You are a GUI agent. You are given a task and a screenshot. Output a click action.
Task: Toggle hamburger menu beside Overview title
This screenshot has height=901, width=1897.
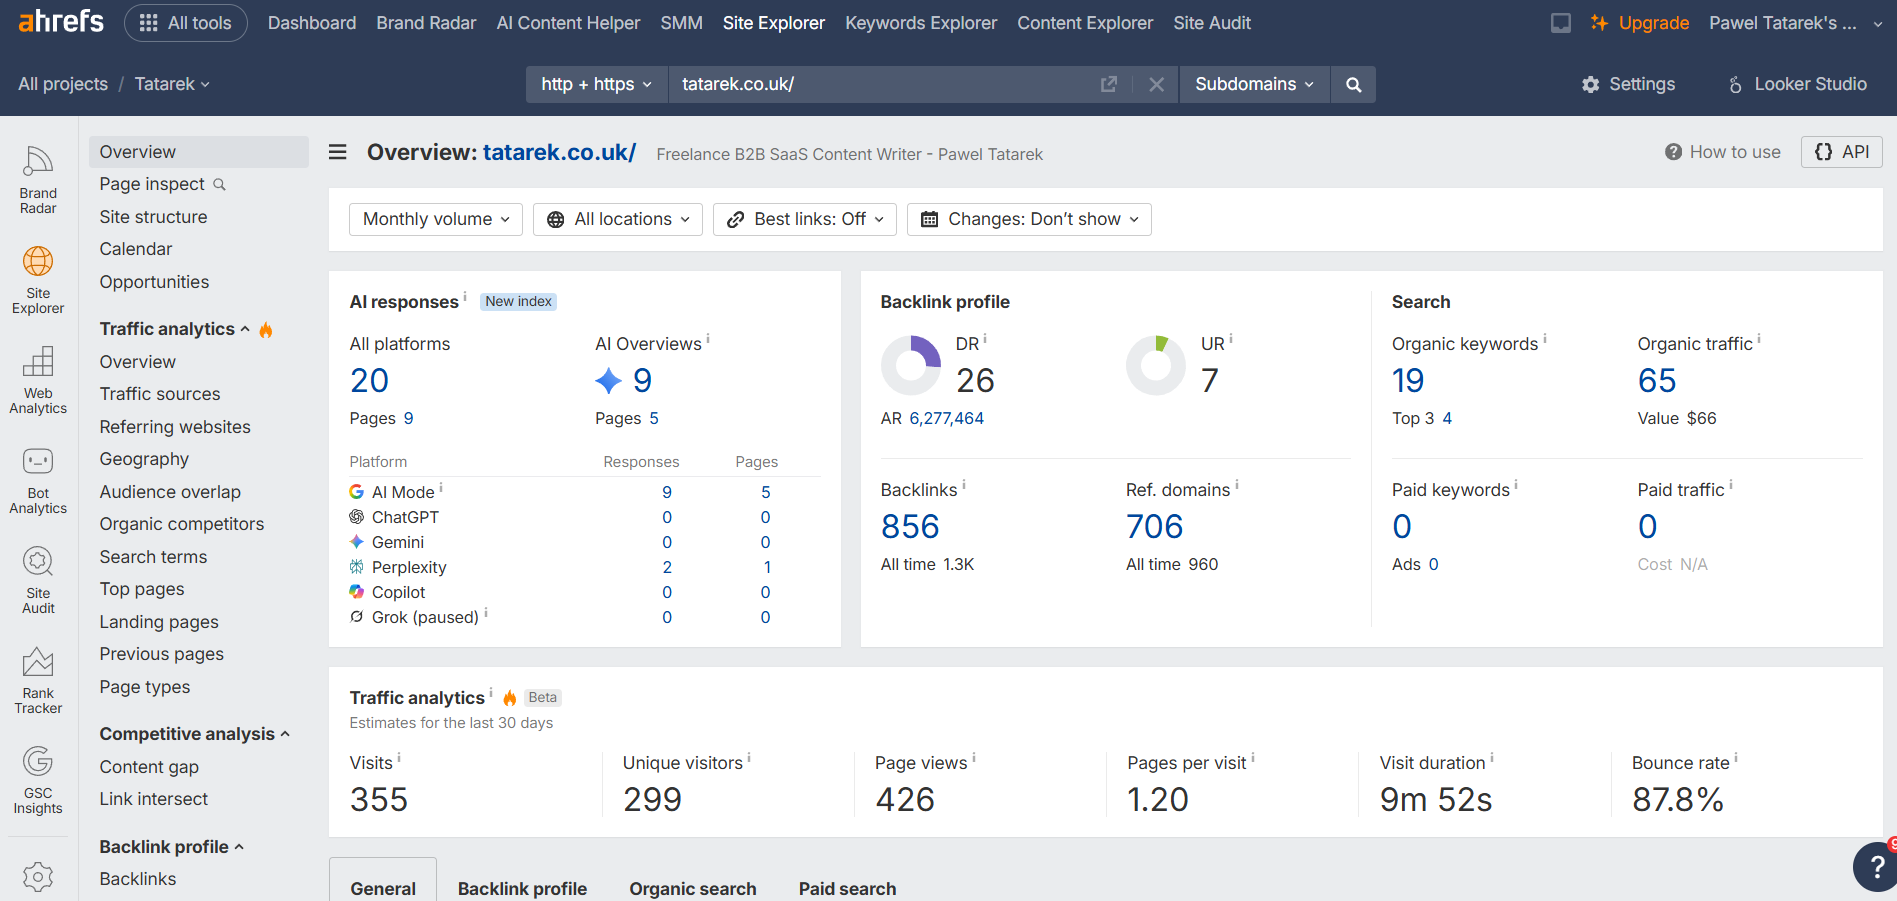[x=338, y=152]
